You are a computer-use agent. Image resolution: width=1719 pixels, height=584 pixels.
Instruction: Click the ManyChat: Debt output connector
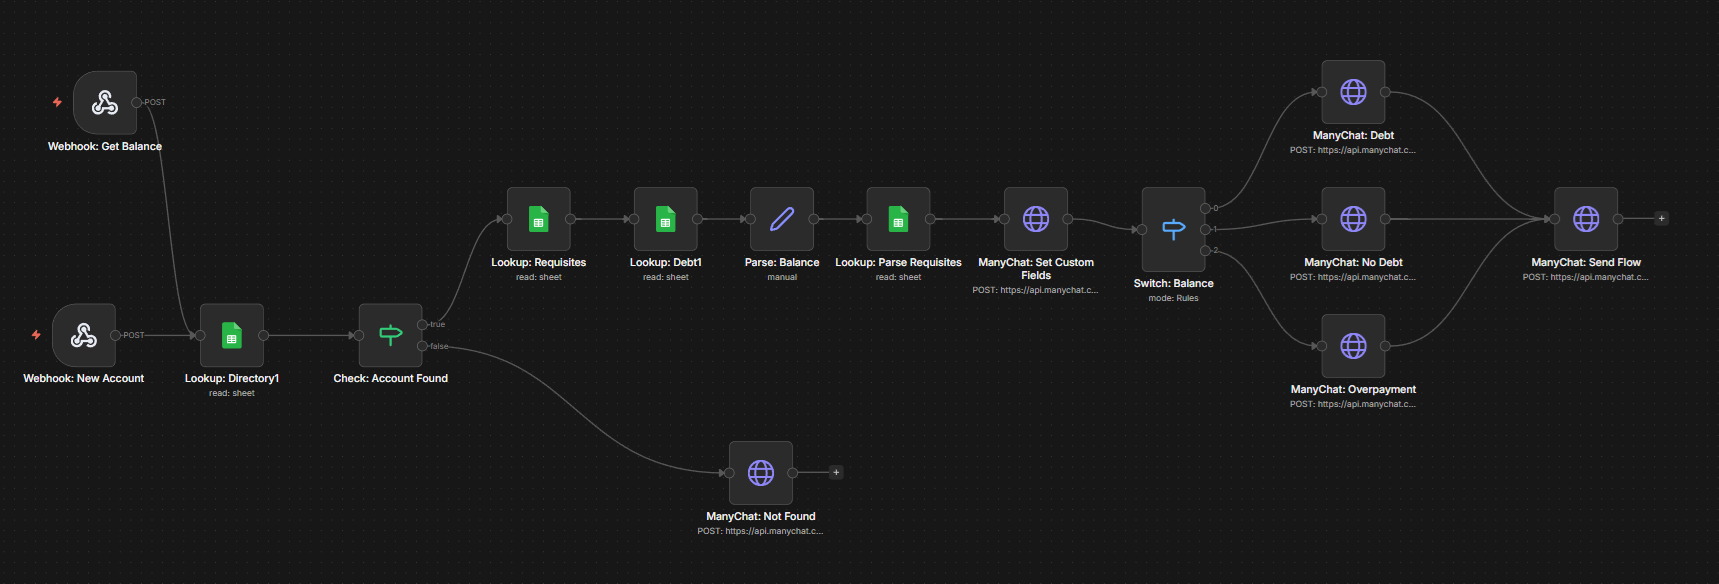[x=1385, y=92]
